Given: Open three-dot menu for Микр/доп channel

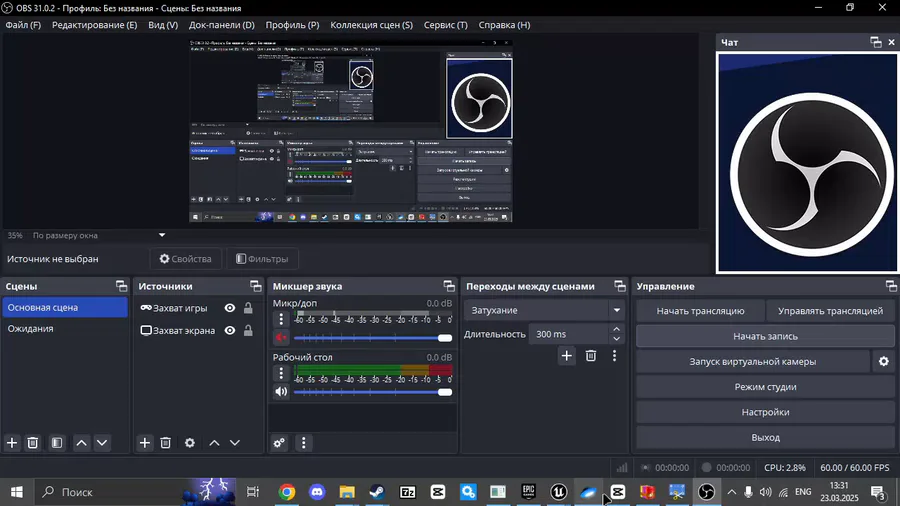Looking at the screenshot, I should point(281,320).
